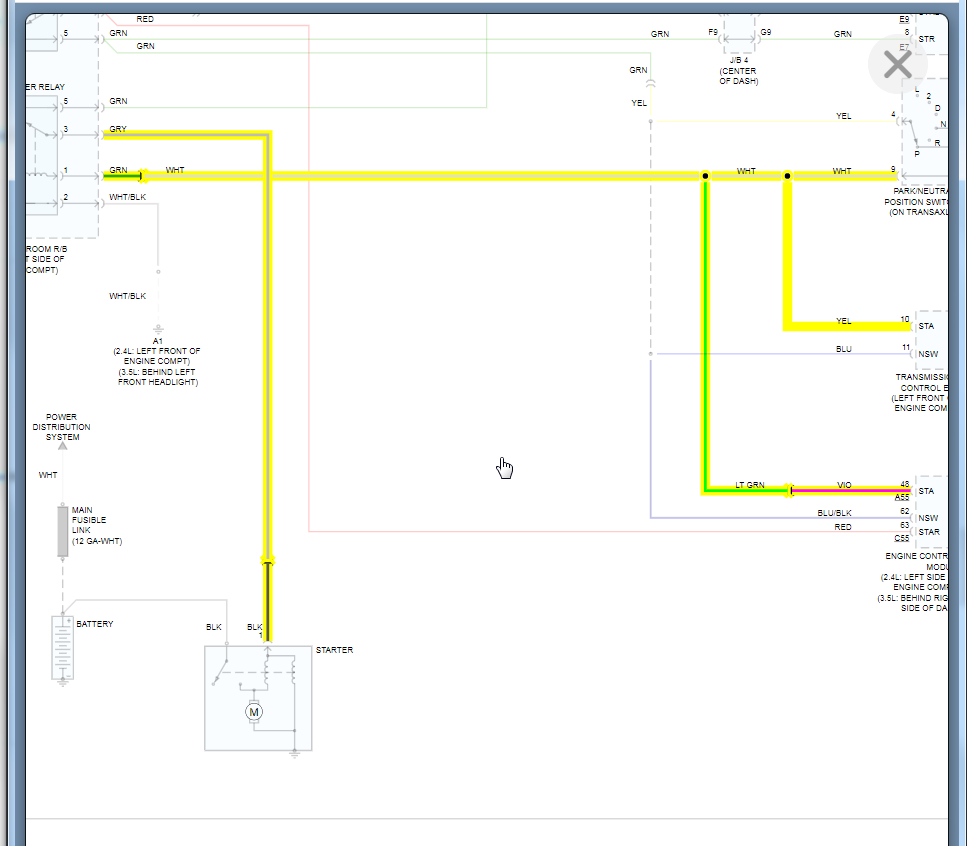Select the STR terminal label

pyautogui.click(x=926, y=39)
